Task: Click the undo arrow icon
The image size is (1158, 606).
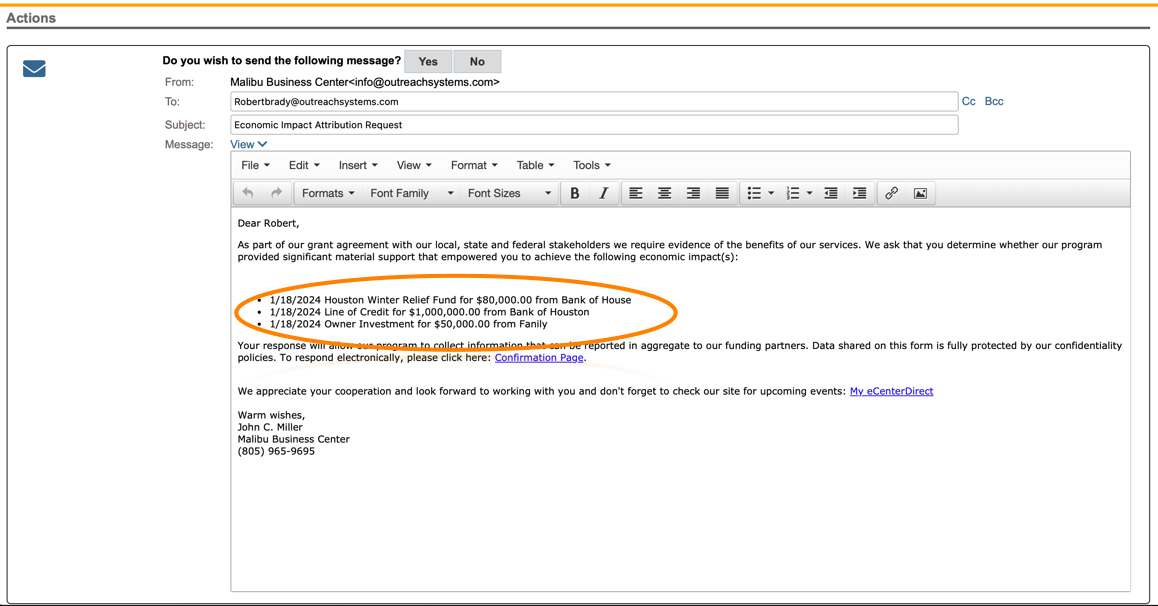Action: click(248, 193)
